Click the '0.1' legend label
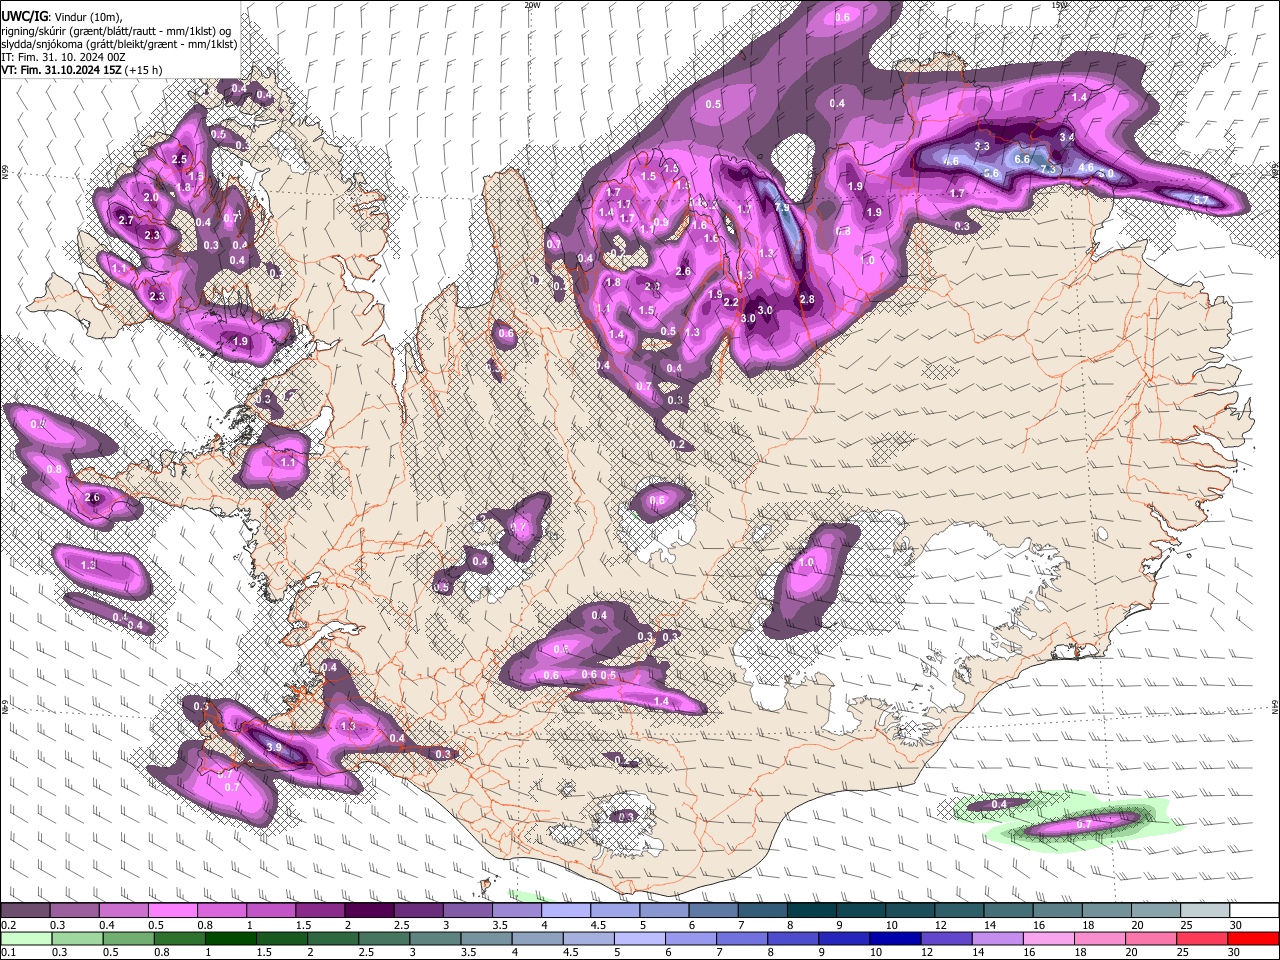 point(8,953)
